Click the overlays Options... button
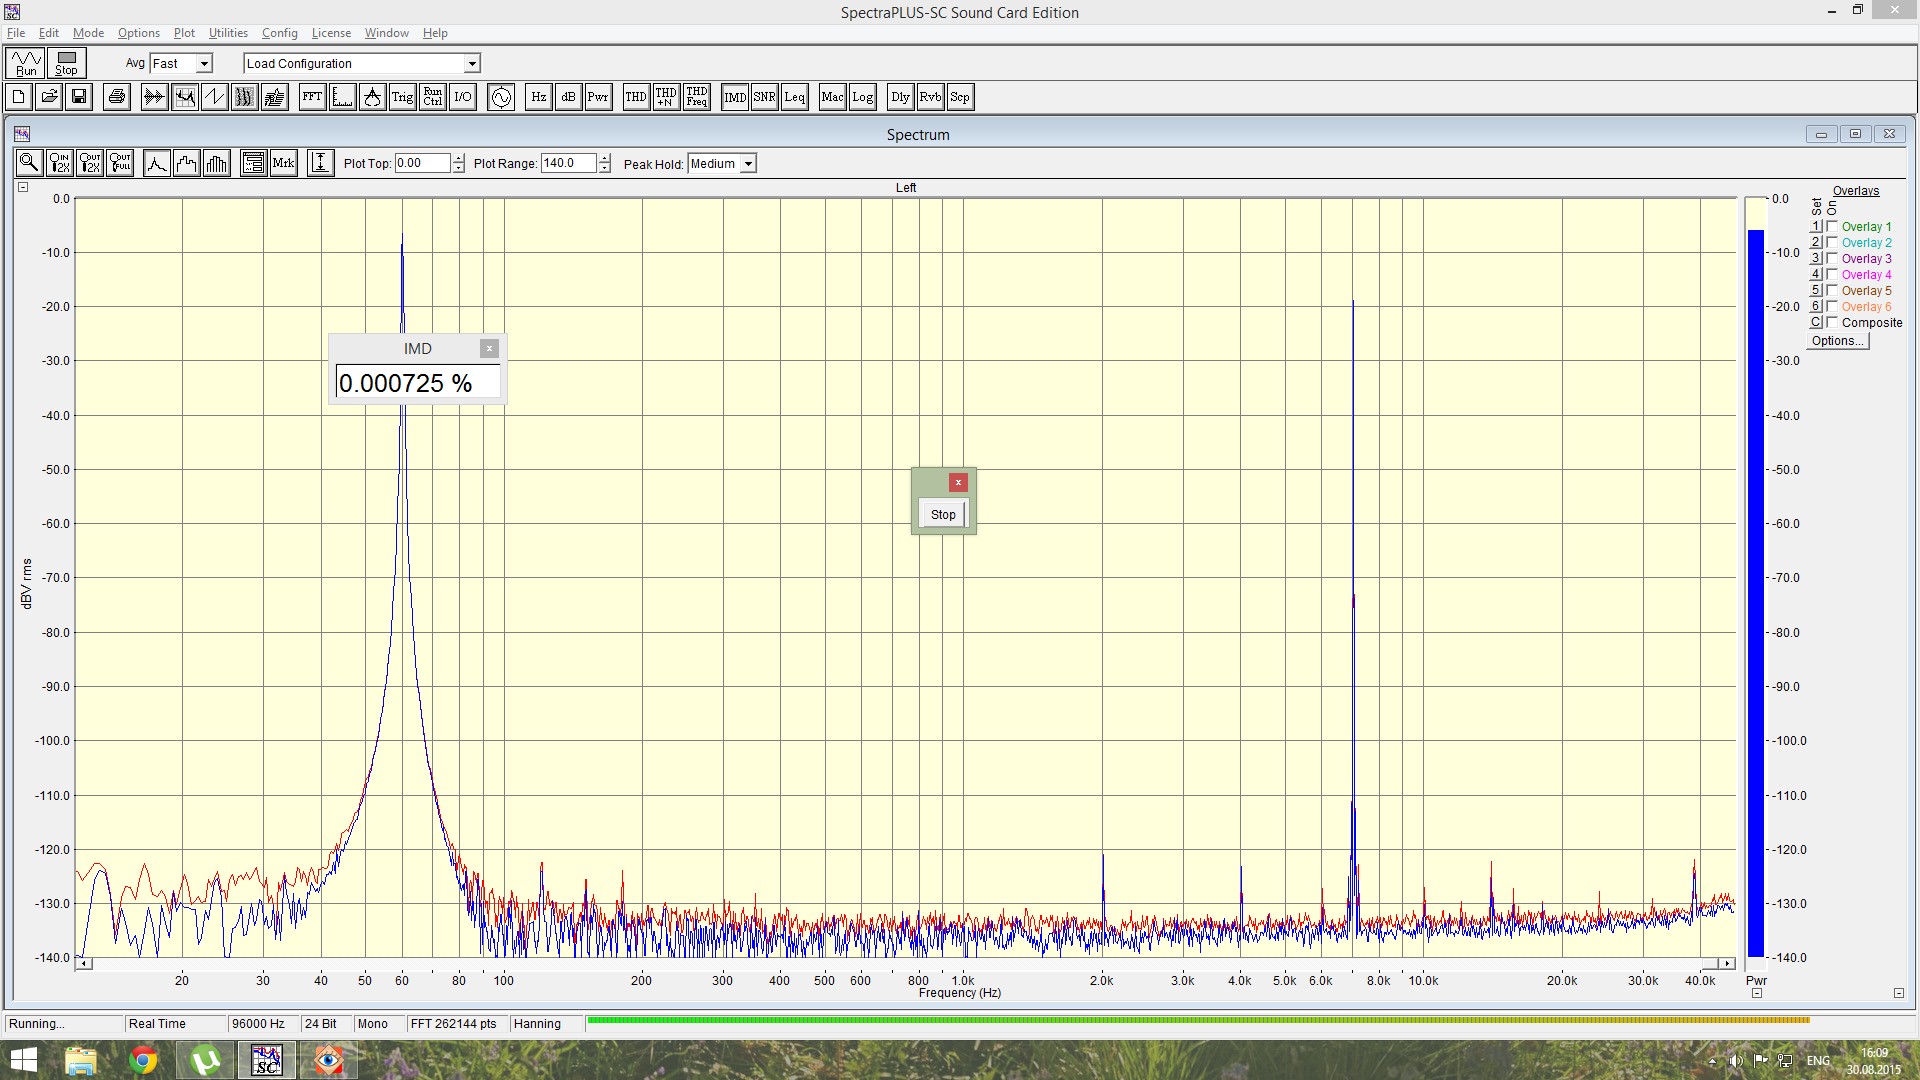Viewport: 1920px width, 1080px height. [1837, 341]
